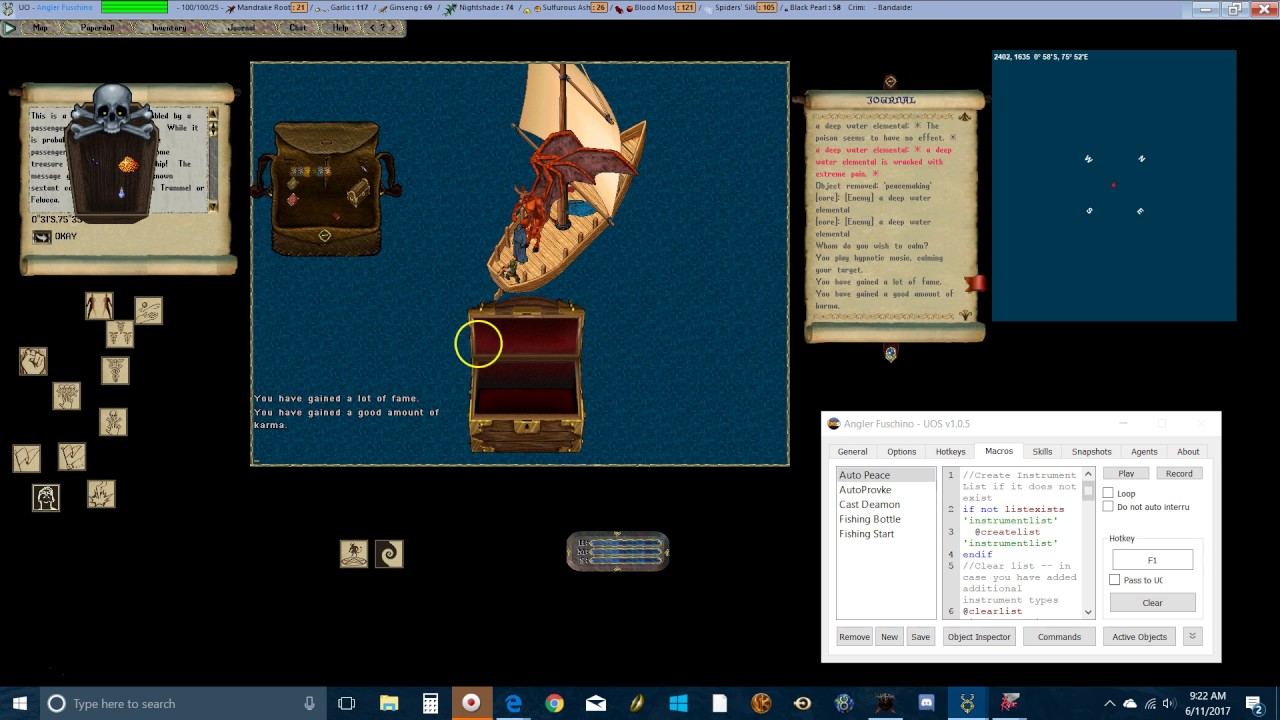Screen dimensions: 1280x720
Task: Enable Pass to UO checkbox
Action: pos(1115,580)
